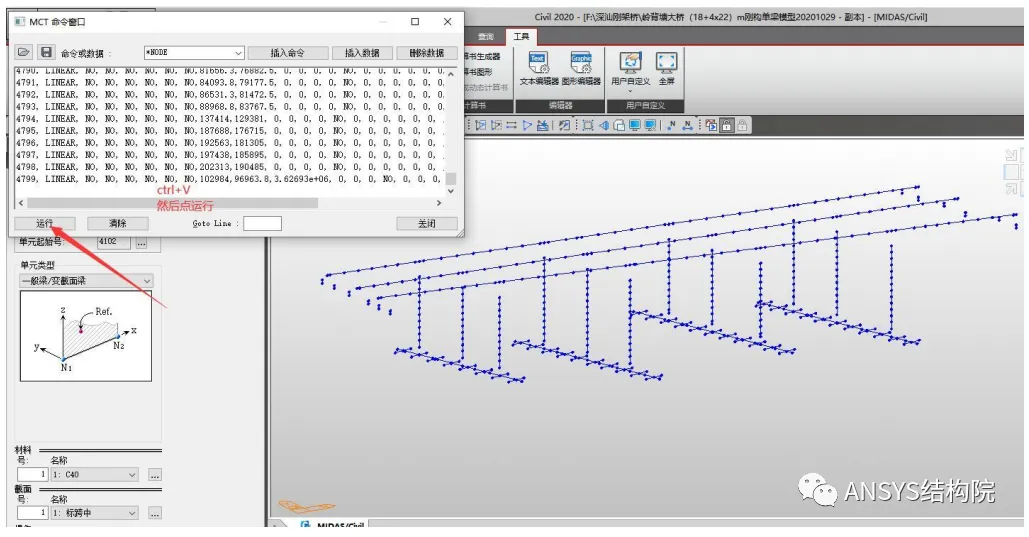Click data line starting with 4796, LINEAR
This screenshot has height=537, width=1029.
(230, 142)
